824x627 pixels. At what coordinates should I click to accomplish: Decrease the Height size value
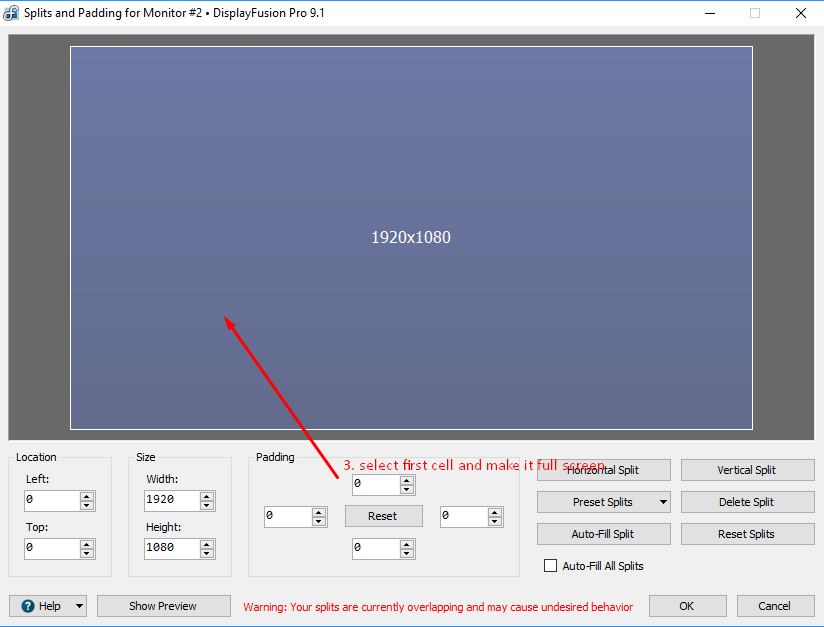[207, 553]
